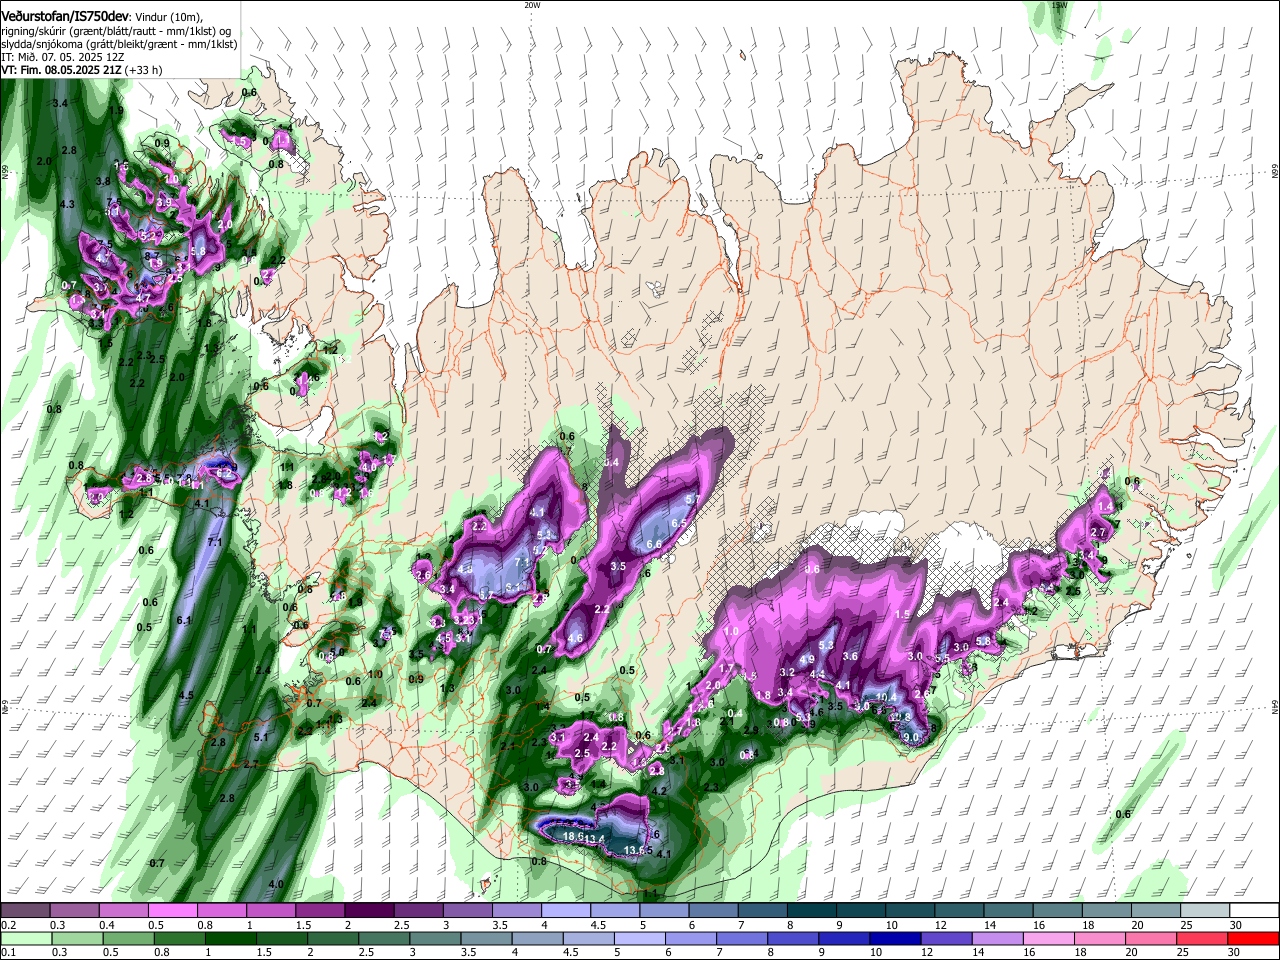The image size is (1280, 960).
Task: Click the '20W' longitude label at top
Action: (532, 5)
